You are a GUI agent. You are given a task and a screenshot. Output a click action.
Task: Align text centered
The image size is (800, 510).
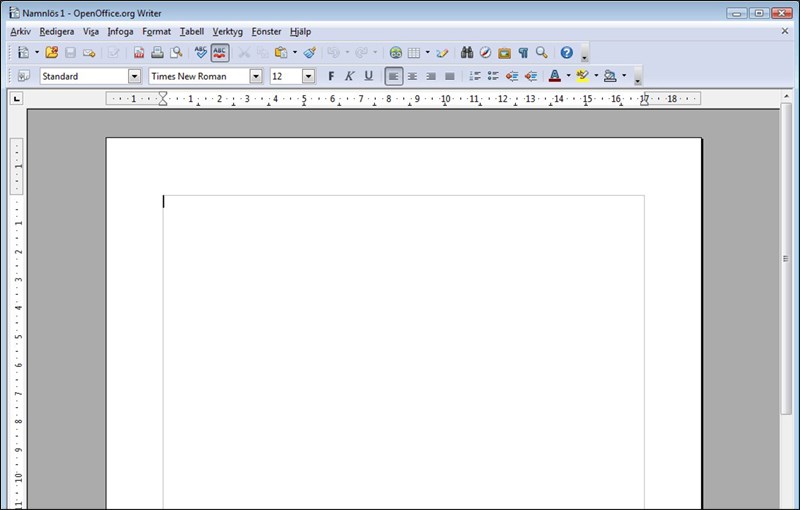click(412, 76)
